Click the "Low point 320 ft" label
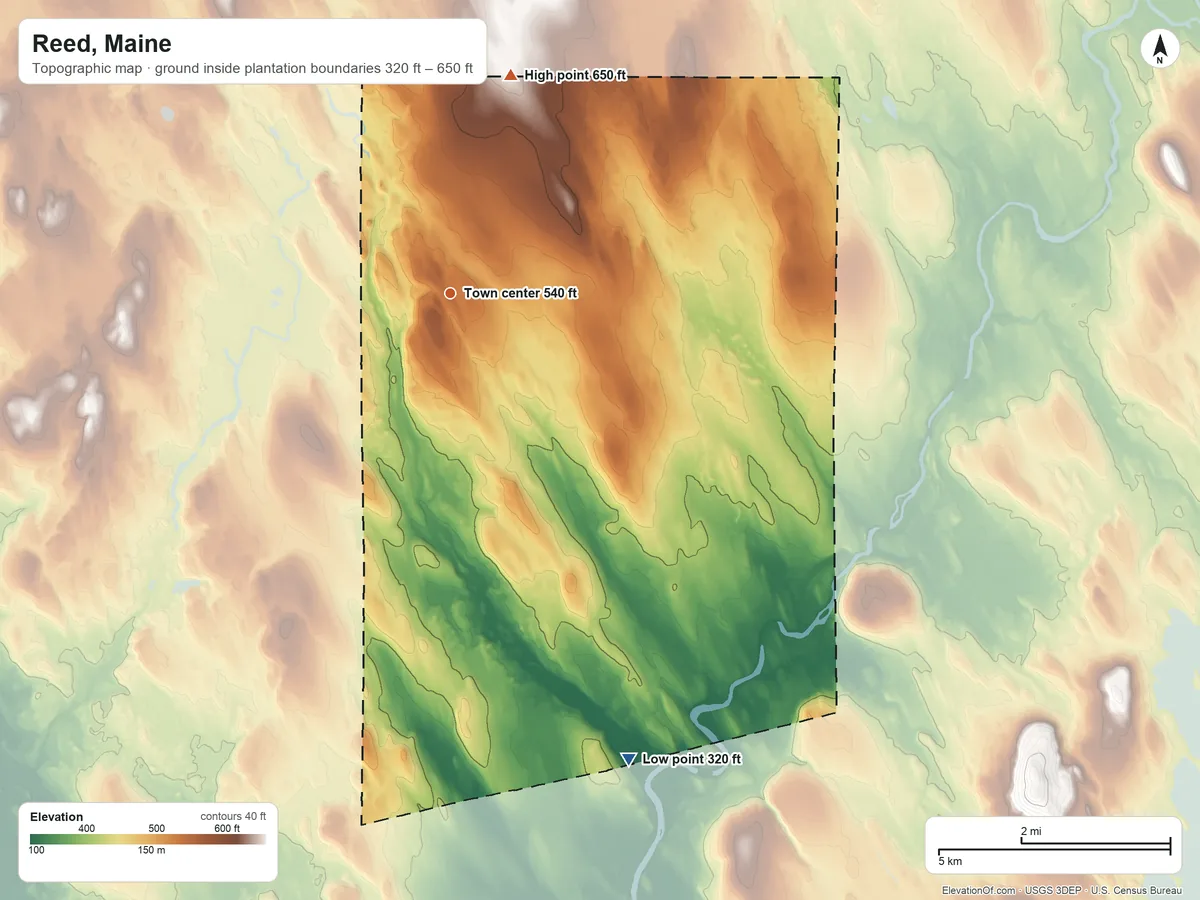Image resolution: width=1200 pixels, height=900 pixels. [691, 760]
